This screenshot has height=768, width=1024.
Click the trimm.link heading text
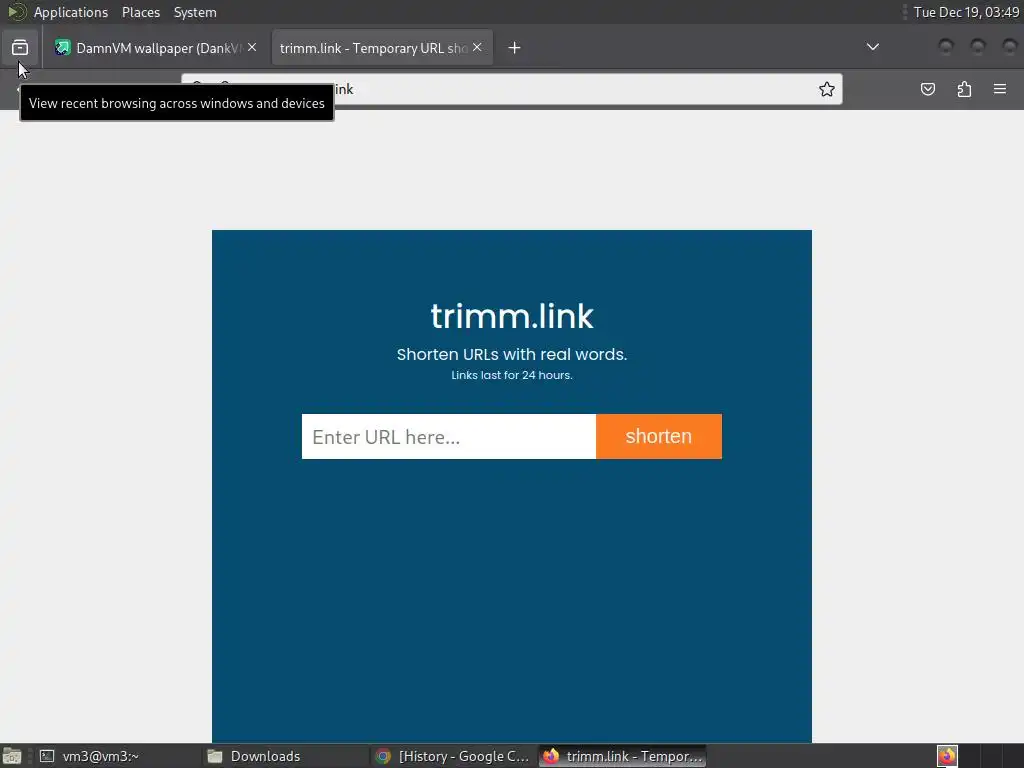coord(512,316)
